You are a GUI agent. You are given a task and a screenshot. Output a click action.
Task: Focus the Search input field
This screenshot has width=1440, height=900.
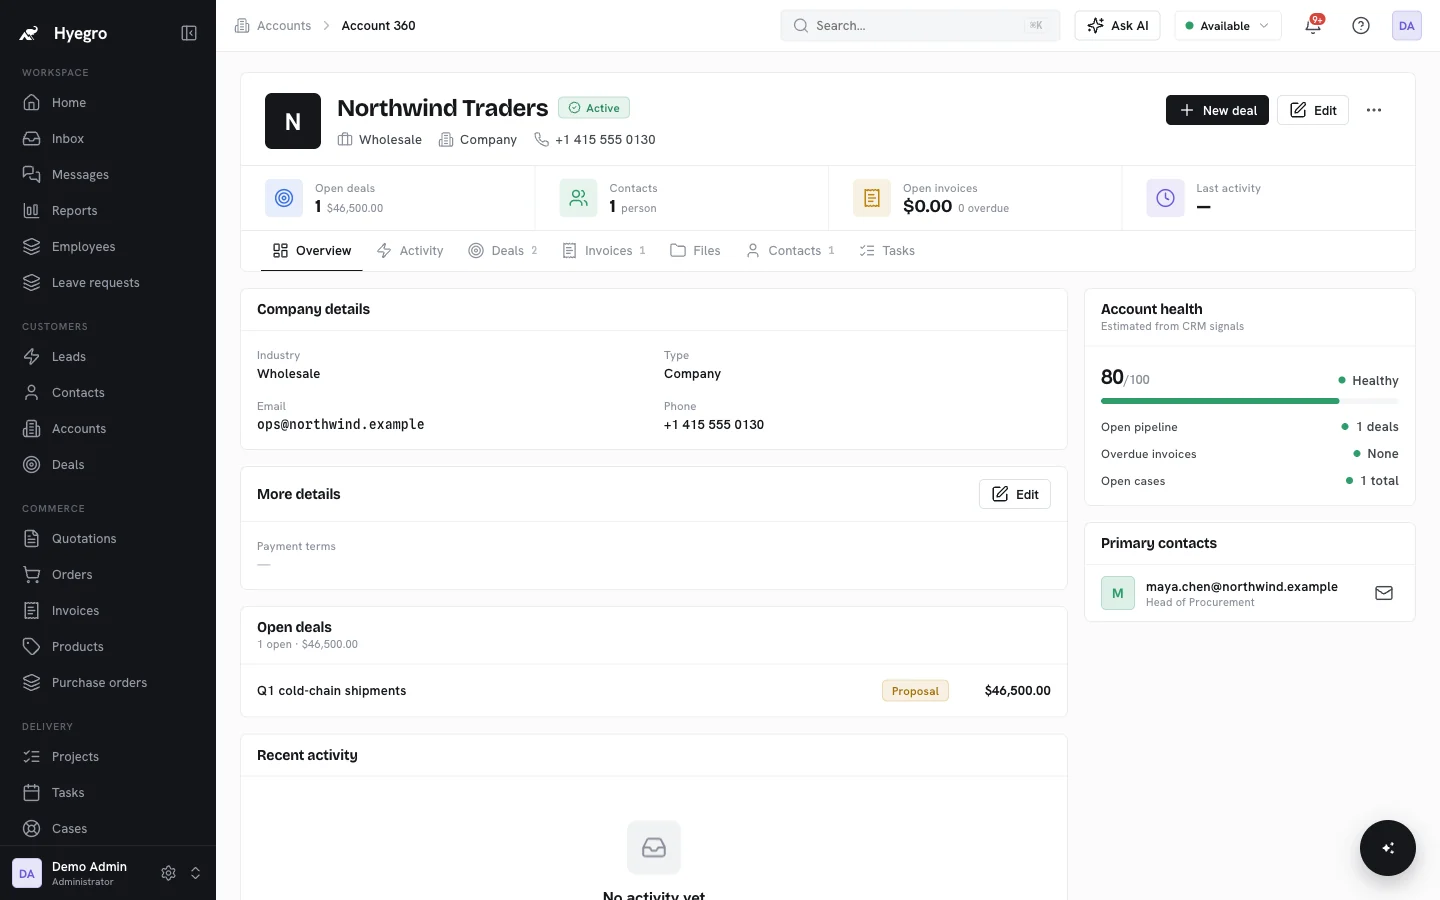[x=920, y=26]
